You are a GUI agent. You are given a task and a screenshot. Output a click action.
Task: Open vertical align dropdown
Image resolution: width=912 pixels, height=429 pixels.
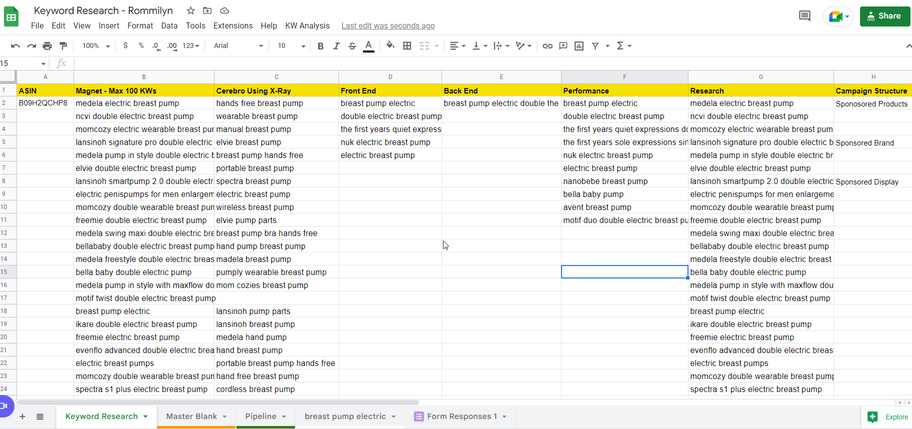(480, 46)
